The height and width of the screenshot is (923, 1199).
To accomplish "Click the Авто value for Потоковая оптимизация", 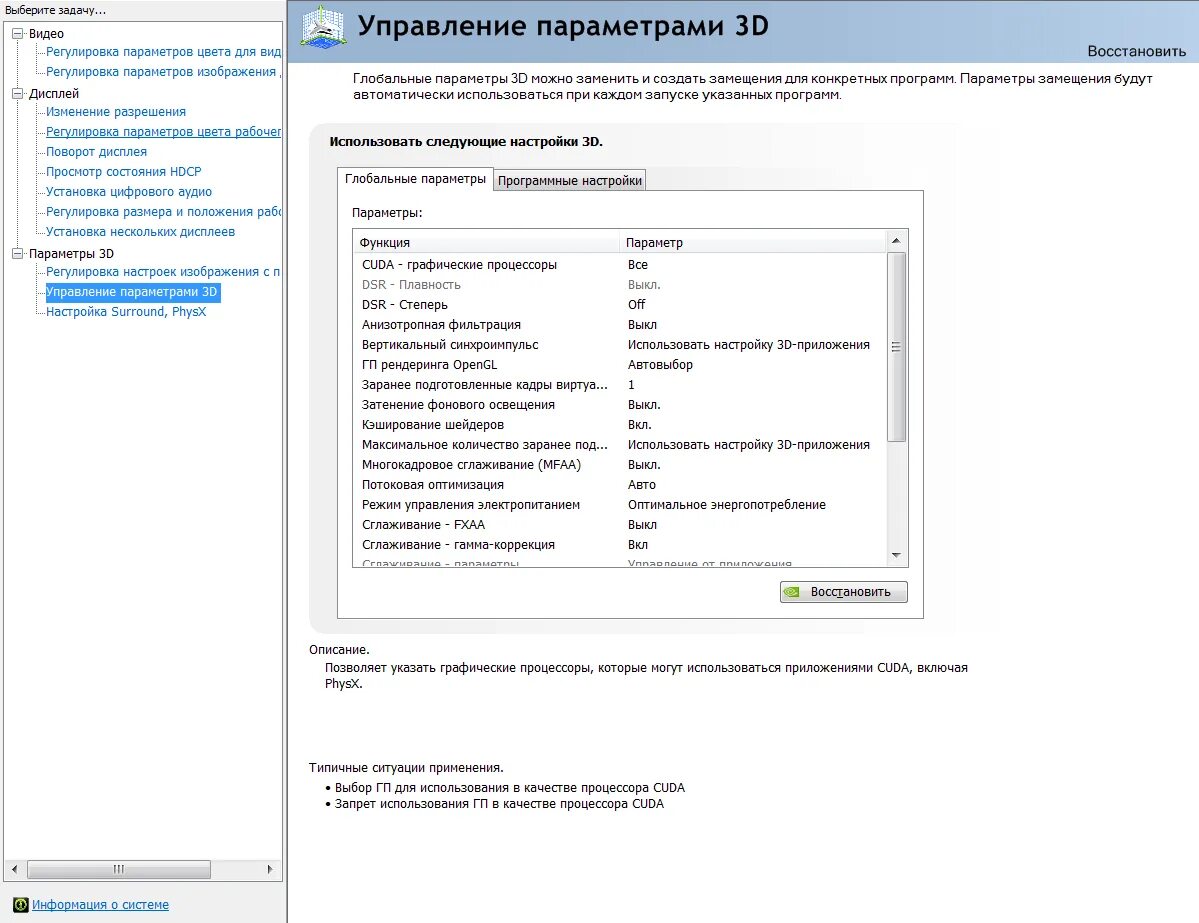I will [x=642, y=484].
